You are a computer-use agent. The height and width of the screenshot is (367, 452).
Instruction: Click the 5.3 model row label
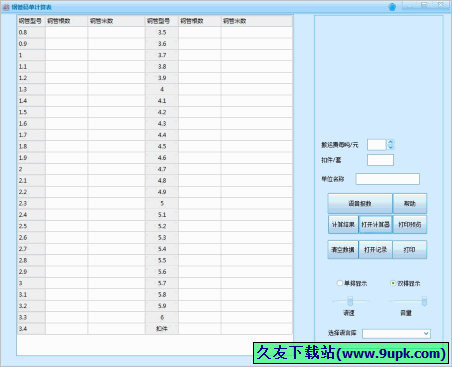[162, 237]
